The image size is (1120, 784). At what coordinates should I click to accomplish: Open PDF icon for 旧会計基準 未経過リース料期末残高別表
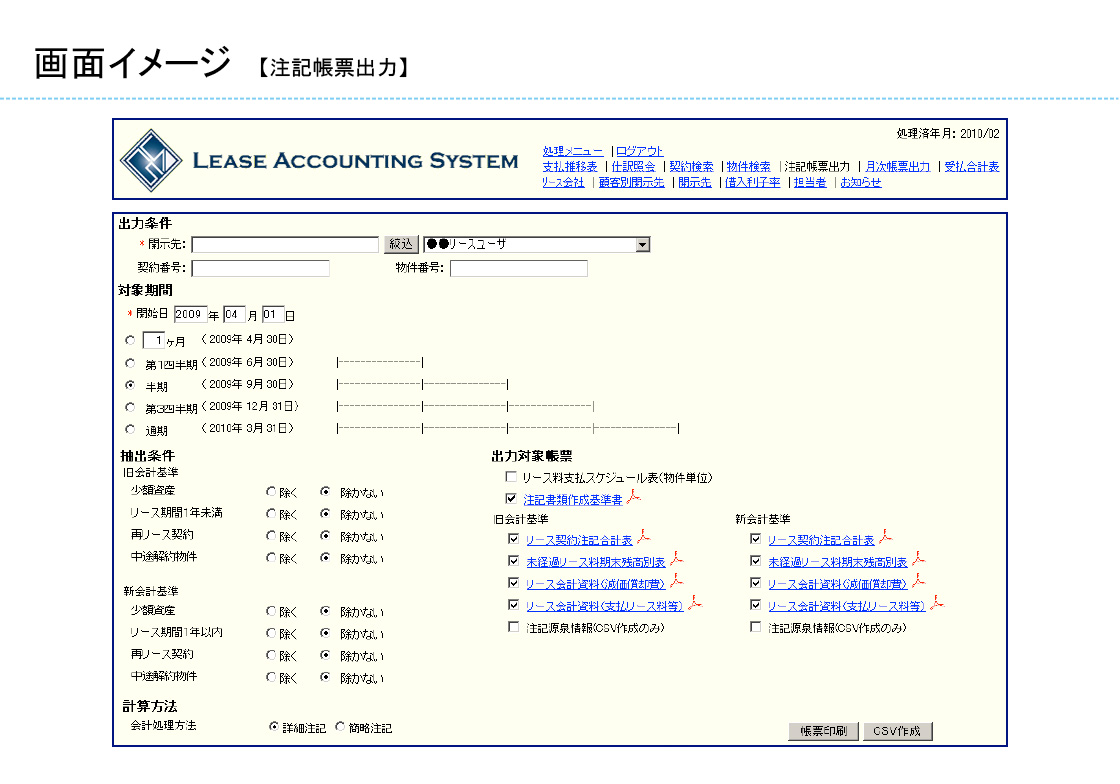pos(676,559)
